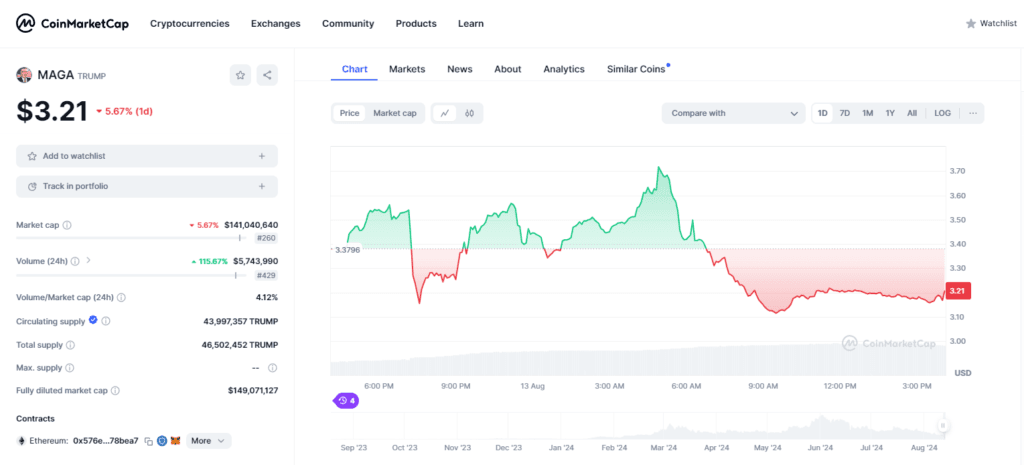Click the $5,743,990 volume value

[255, 261]
